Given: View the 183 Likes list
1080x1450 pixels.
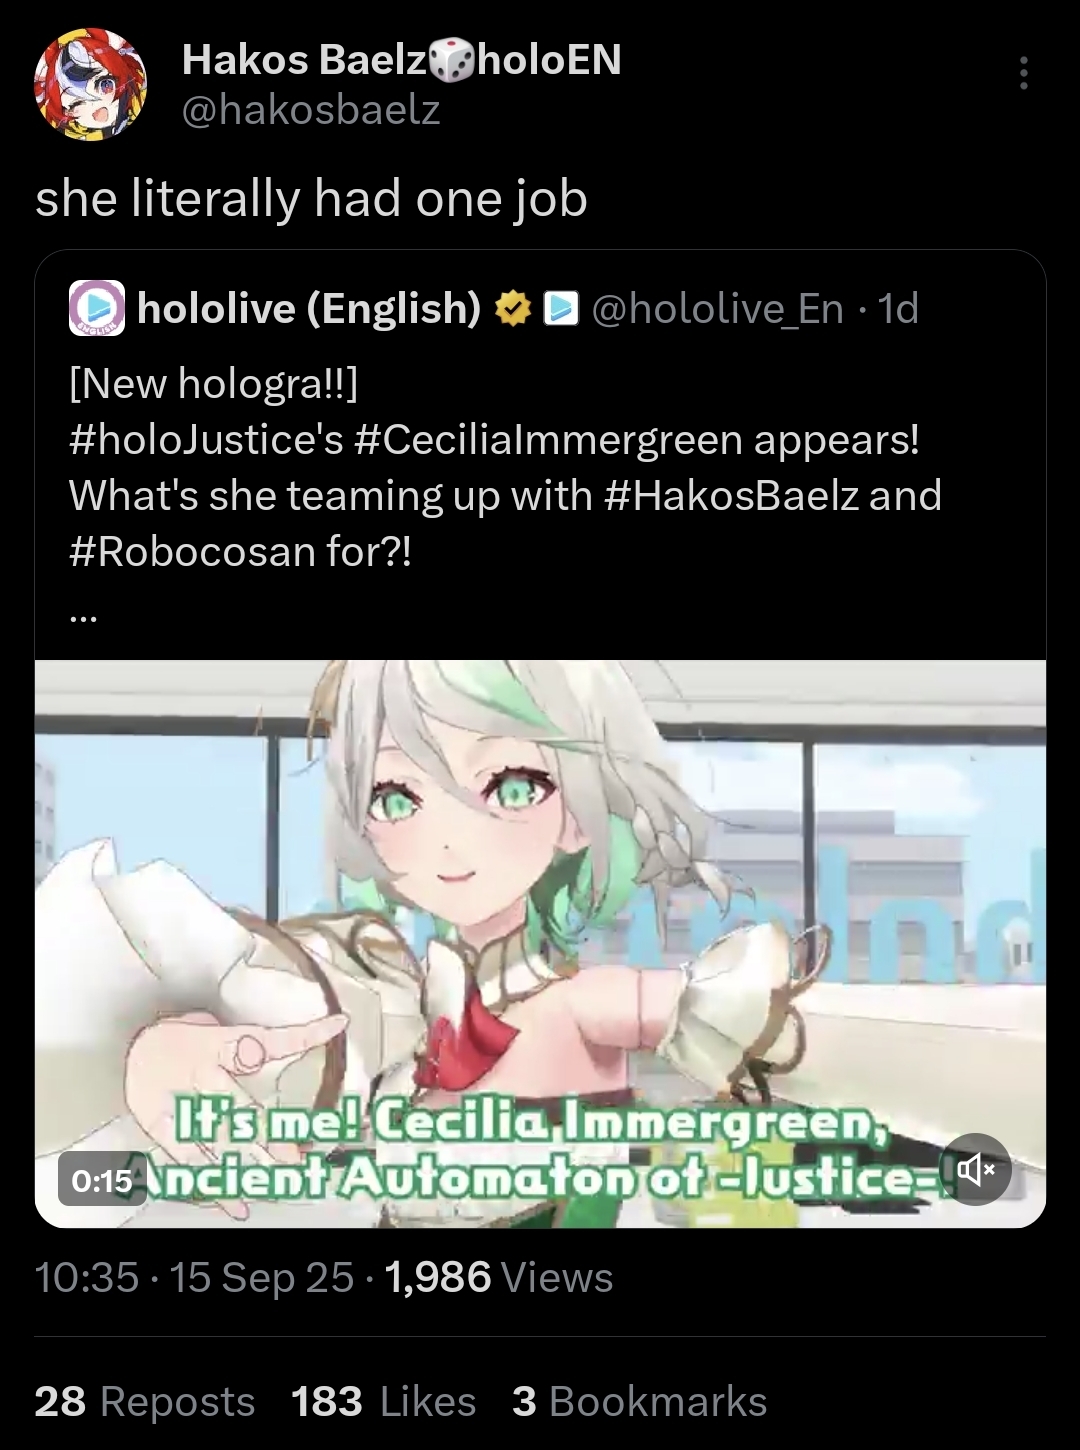Looking at the screenshot, I should coord(384,1402).
